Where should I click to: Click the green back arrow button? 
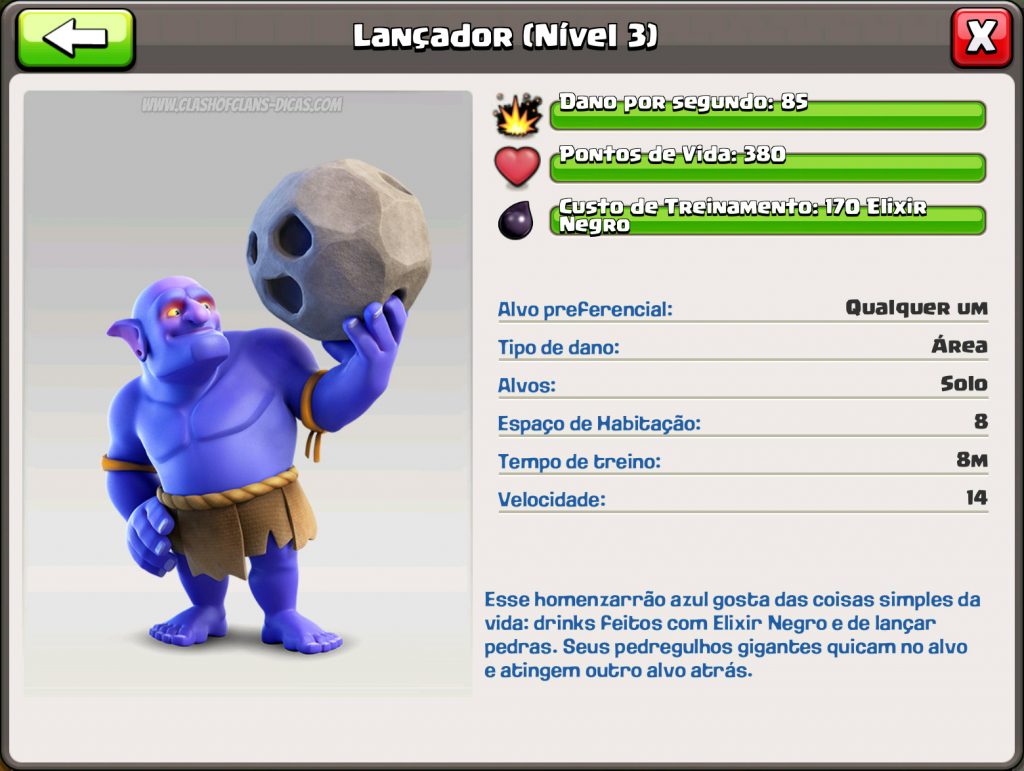click(x=76, y=38)
